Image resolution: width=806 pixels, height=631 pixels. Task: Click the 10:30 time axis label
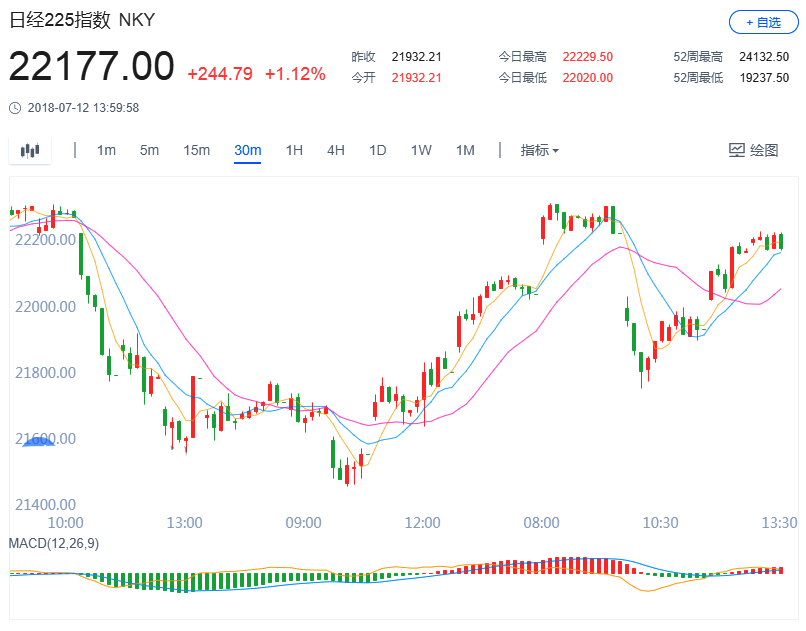point(661,523)
